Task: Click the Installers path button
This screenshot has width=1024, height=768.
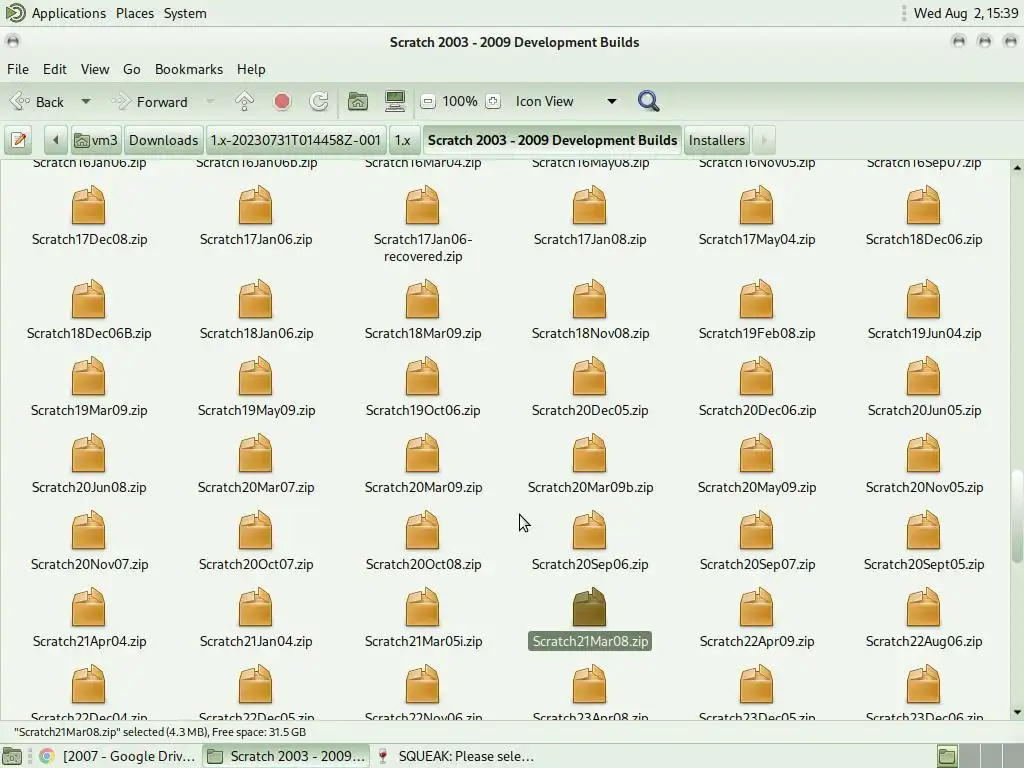Action: pyautogui.click(x=716, y=140)
